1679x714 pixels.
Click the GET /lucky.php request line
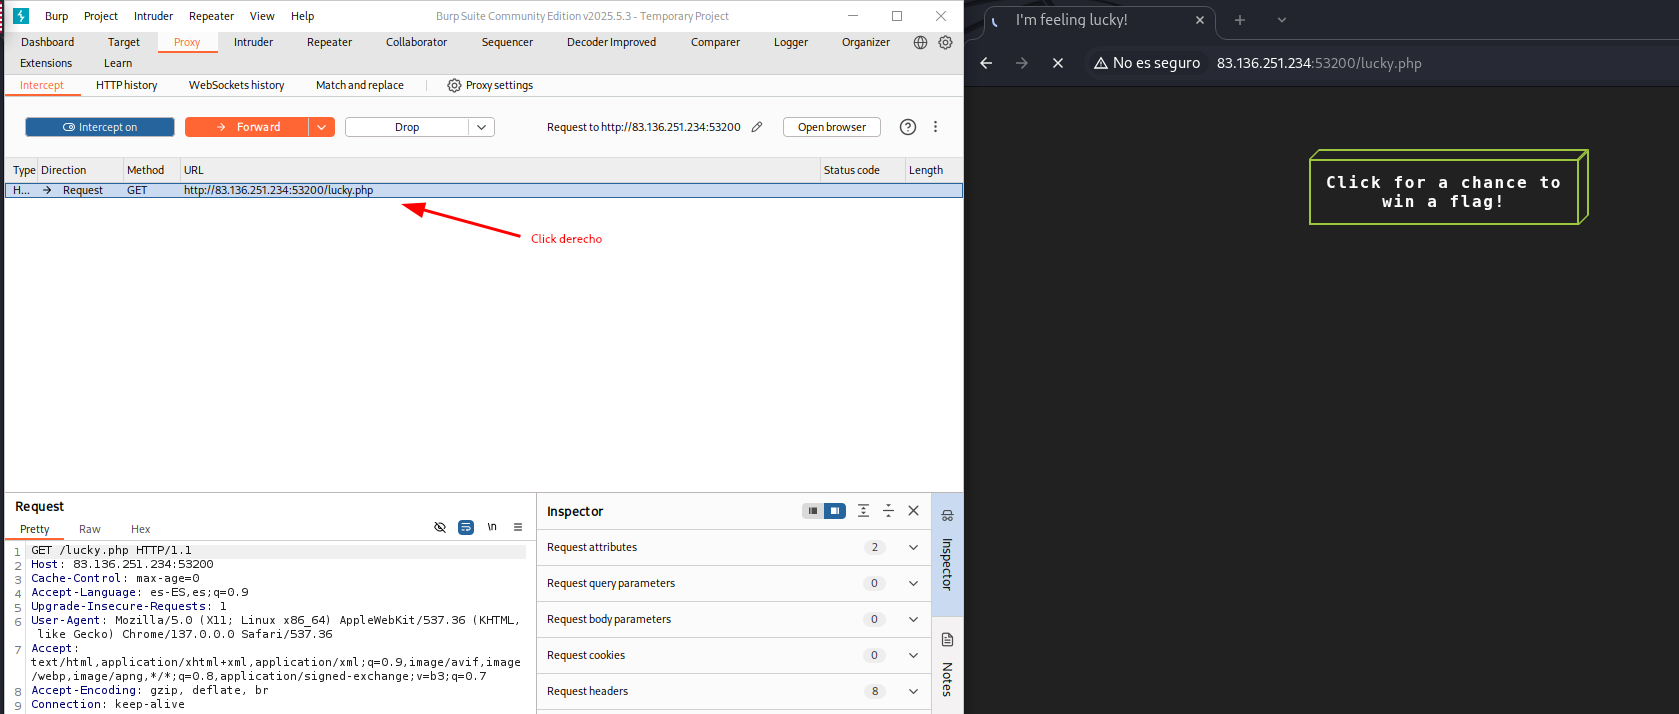pos(111,550)
